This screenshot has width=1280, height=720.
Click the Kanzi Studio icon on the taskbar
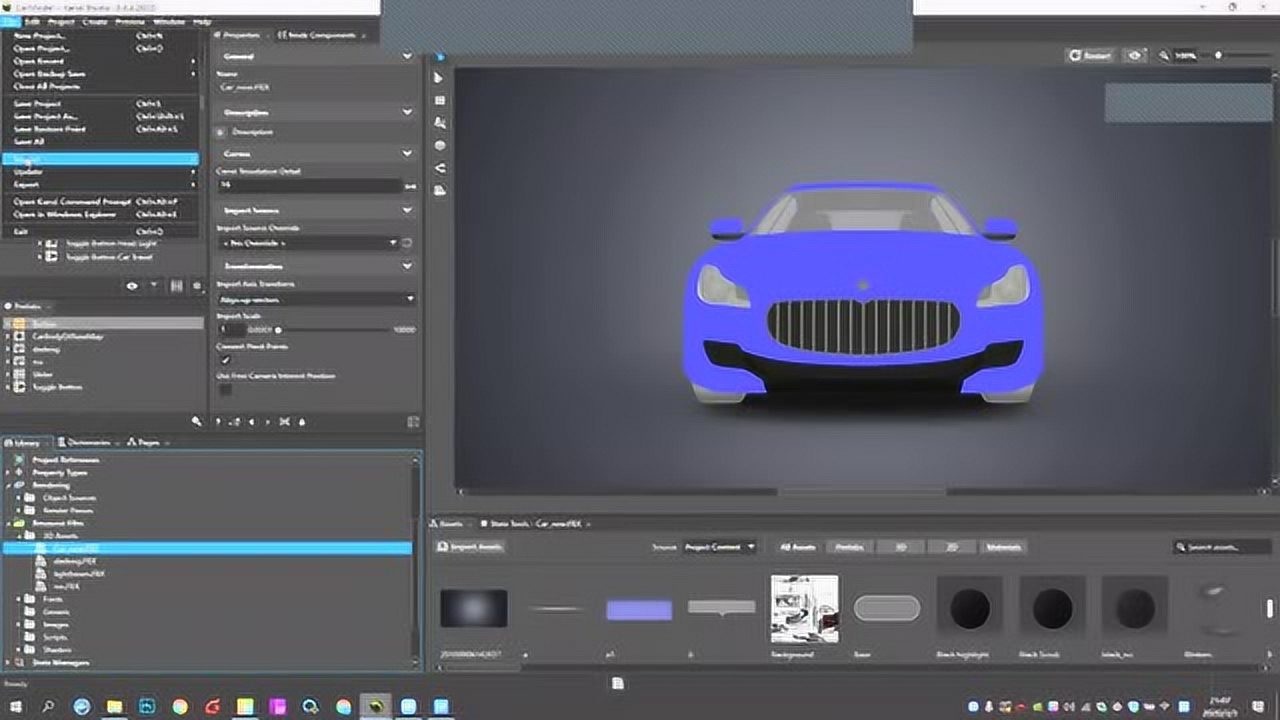(x=375, y=706)
